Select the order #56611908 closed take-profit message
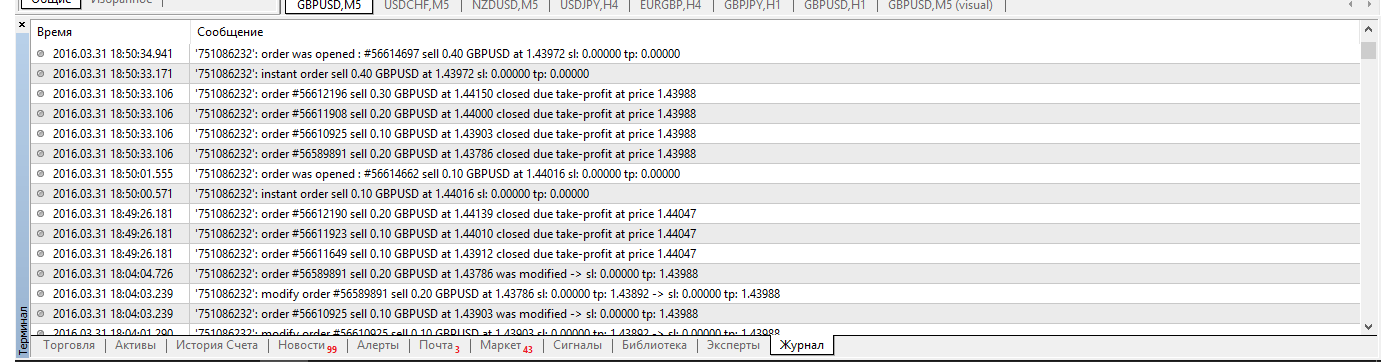The height and width of the screenshot is (362, 1381). coord(446,114)
